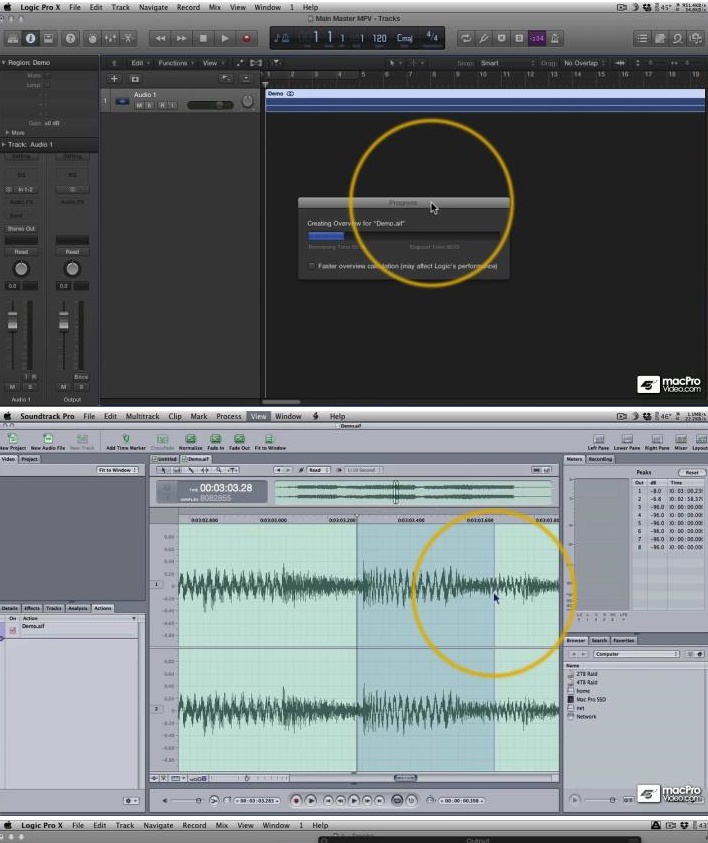Screen dimensions: 708x843
Task: Toggle the Left Pane icon in Soundtrack Pro
Action: 598,442
